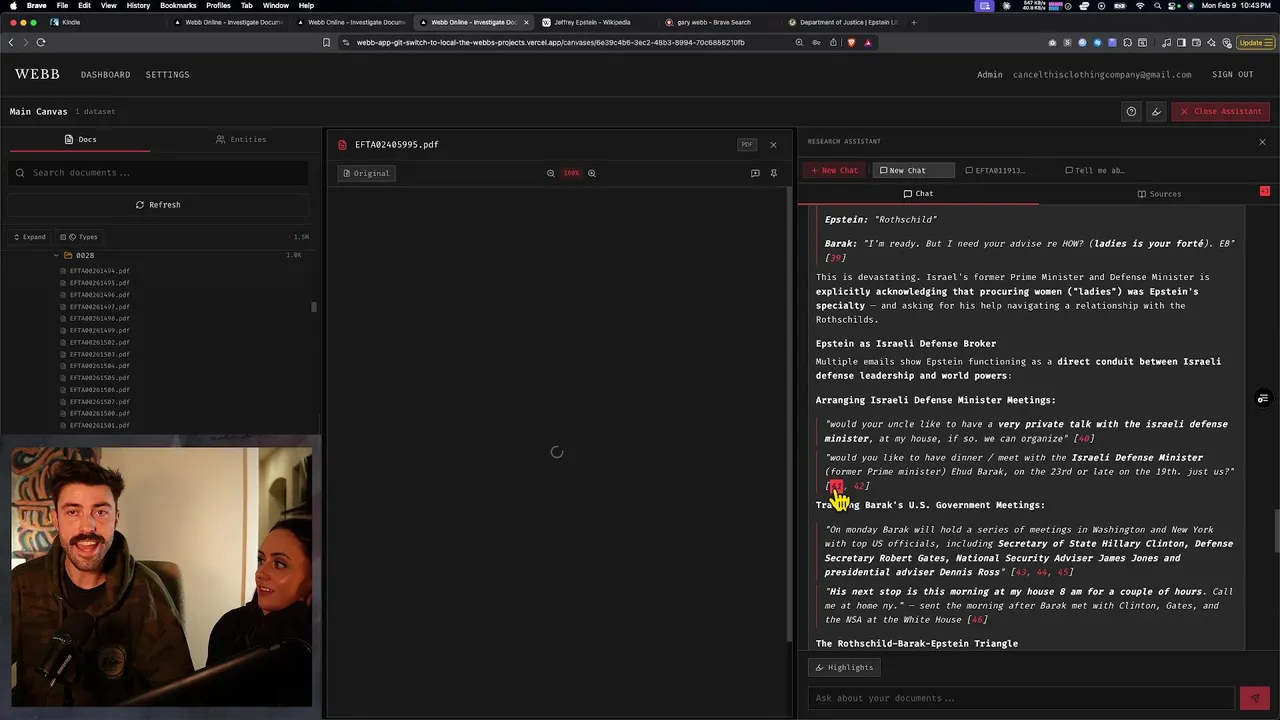Zoom in the PDF viewer
Screen dimensions: 1280x720
click(591, 173)
